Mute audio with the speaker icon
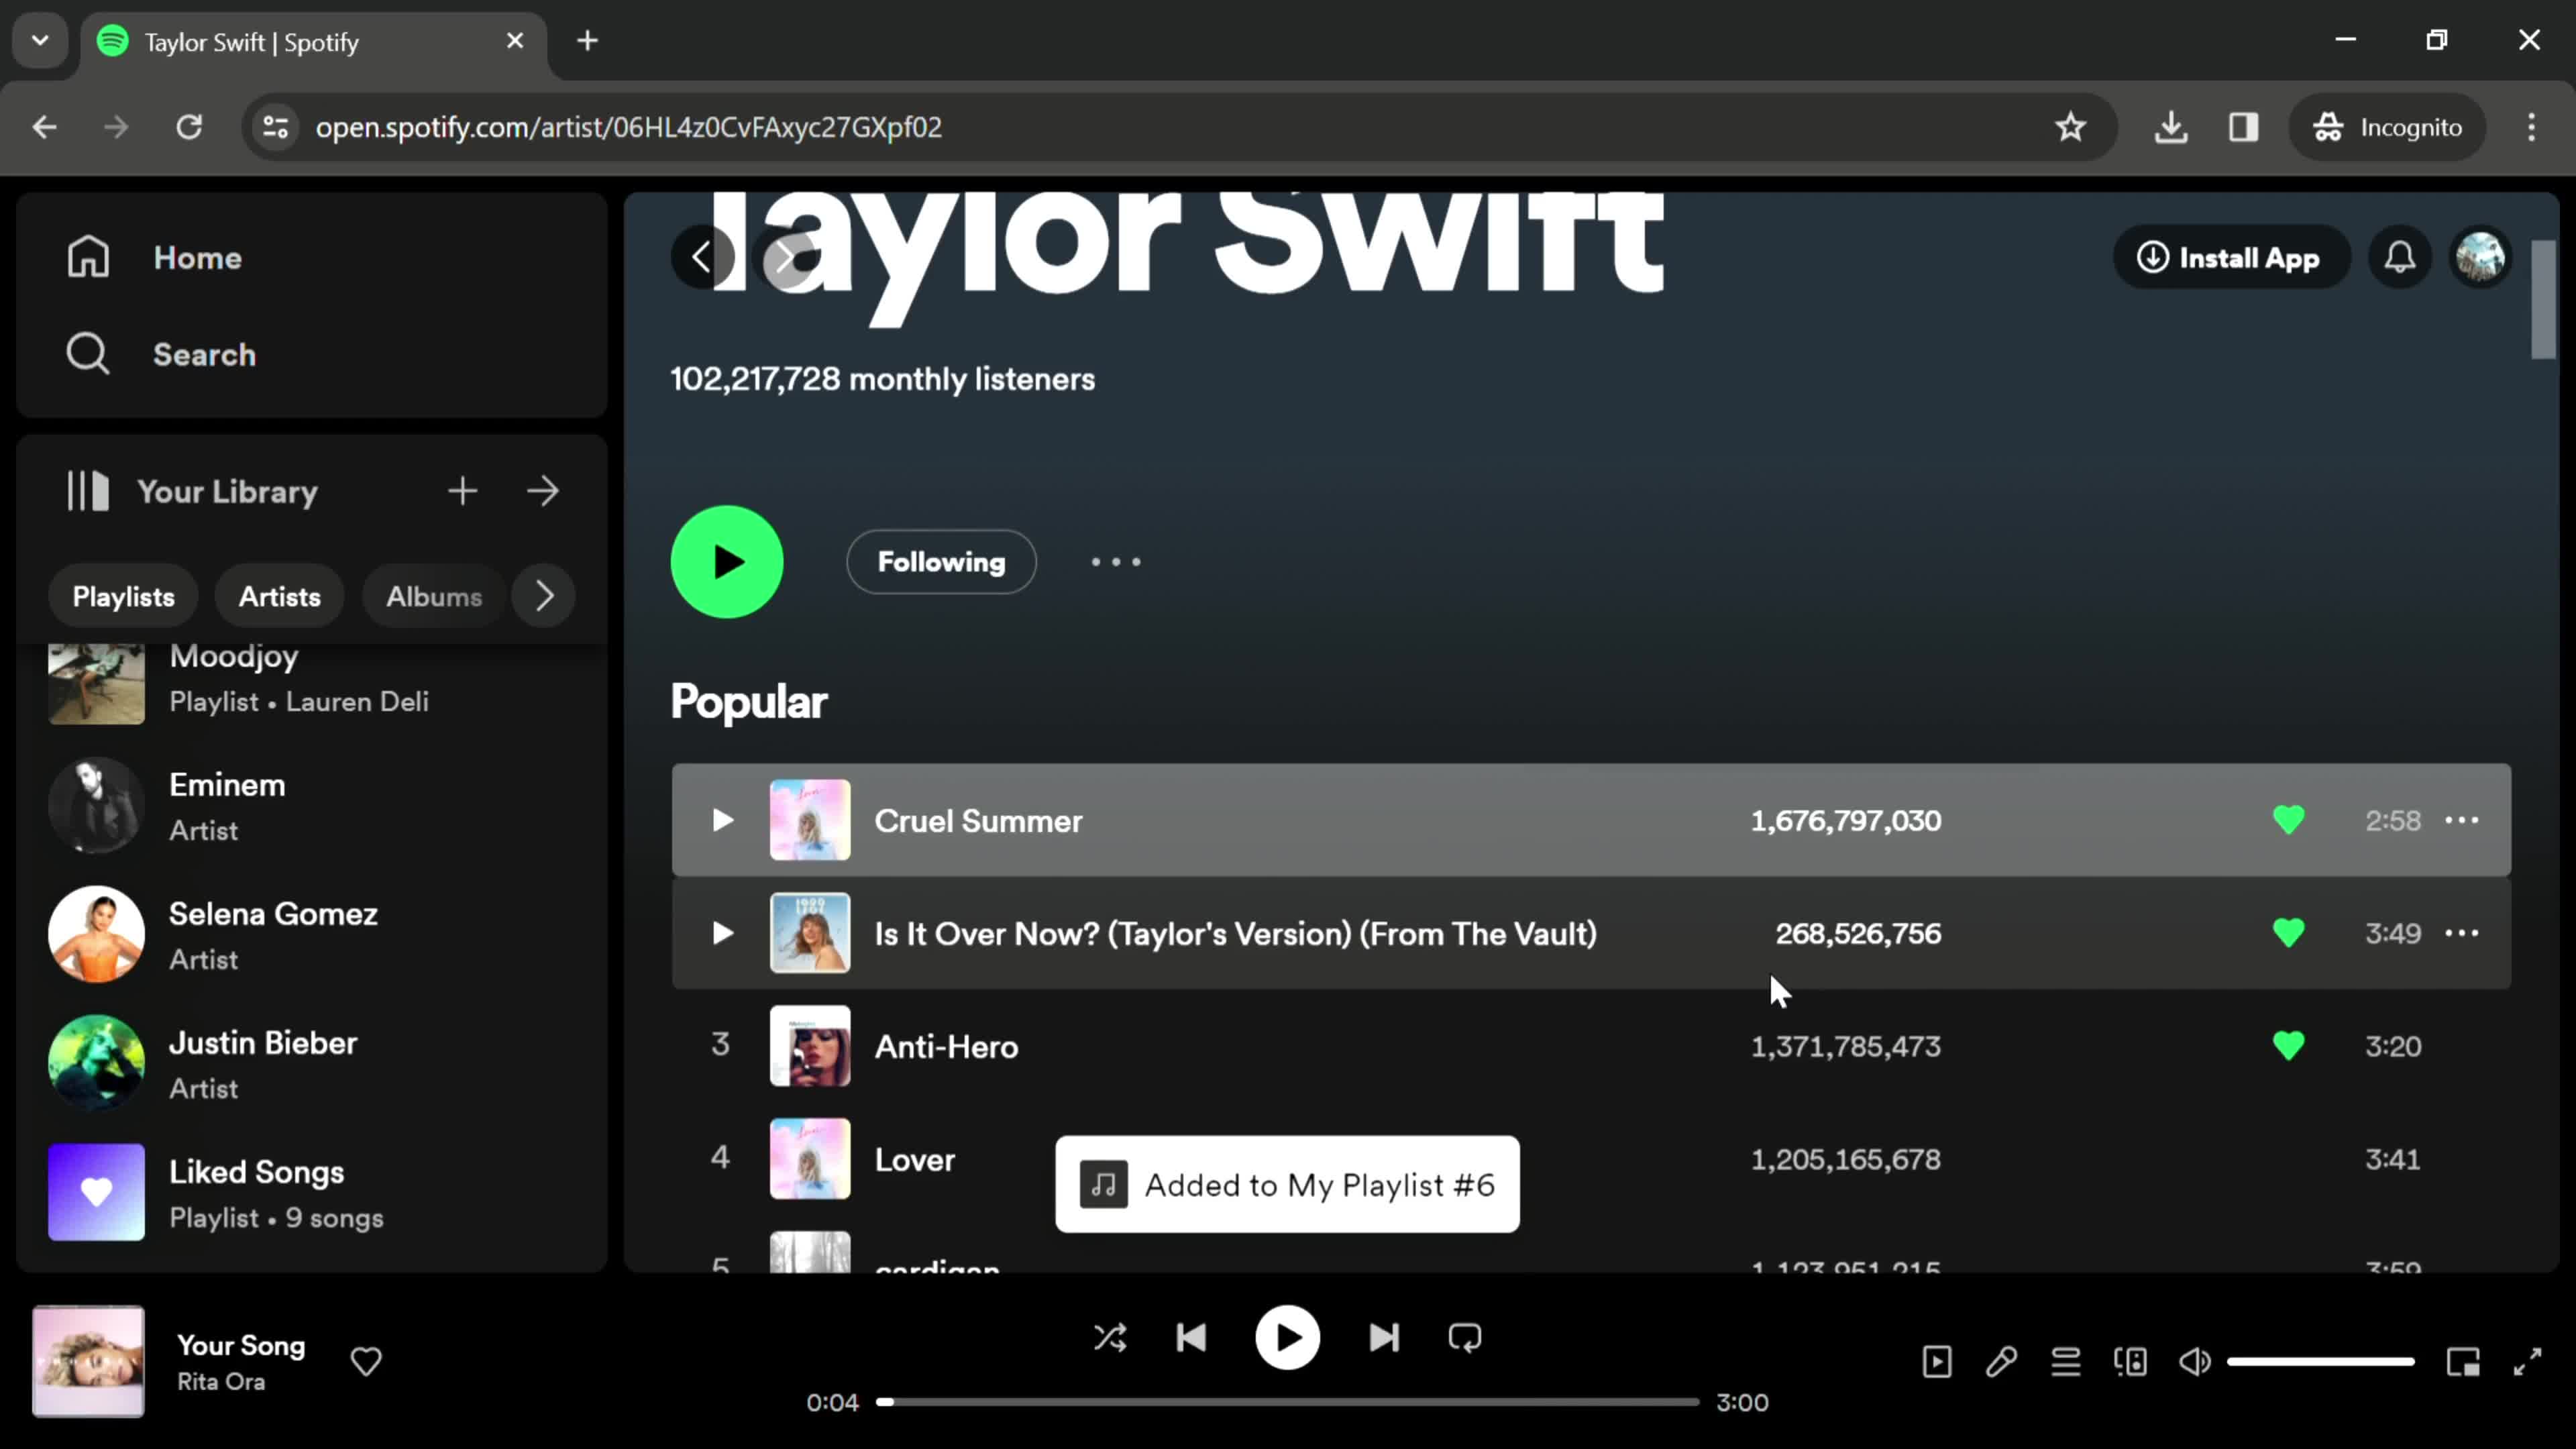2576x1449 pixels. pyautogui.click(x=2195, y=1362)
